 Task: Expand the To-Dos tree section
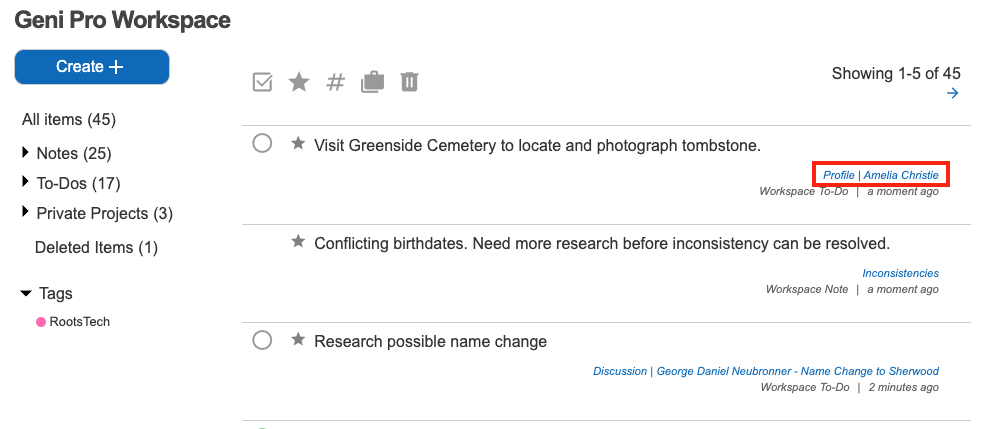[26, 183]
